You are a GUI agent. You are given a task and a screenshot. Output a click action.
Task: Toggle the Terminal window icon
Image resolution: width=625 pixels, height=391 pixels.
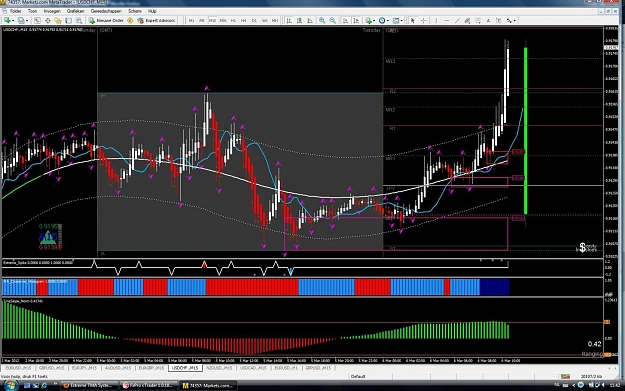click(69, 20)
